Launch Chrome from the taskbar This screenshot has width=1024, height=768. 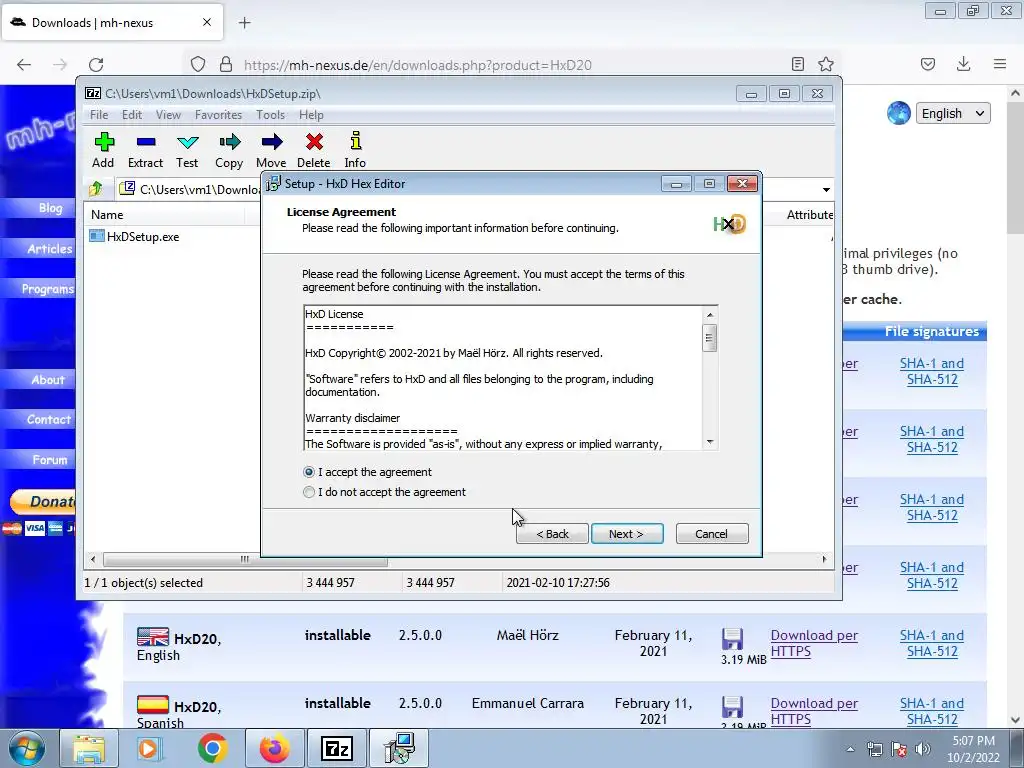(x=212, y=748)
